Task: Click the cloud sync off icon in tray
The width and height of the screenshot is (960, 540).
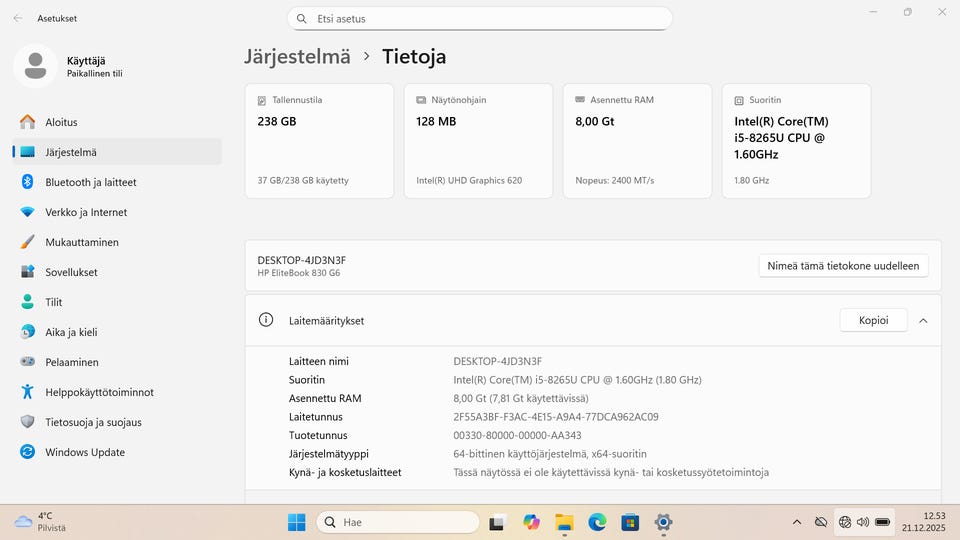Action: pos(820,522)
